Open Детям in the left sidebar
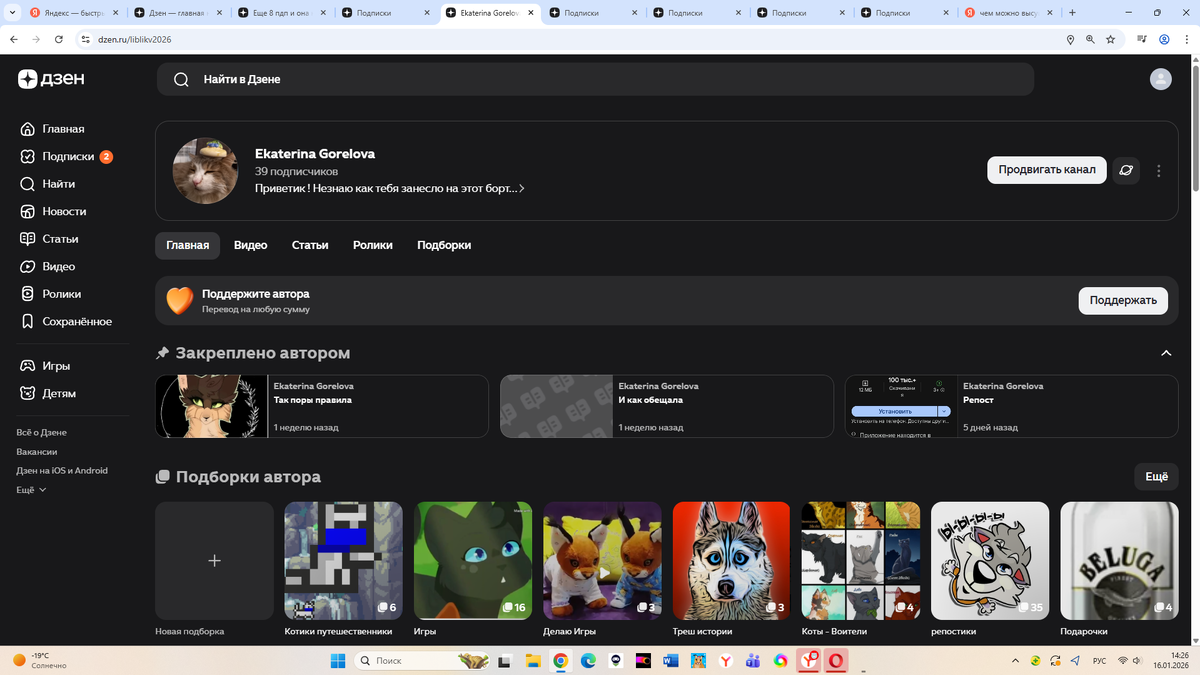 coord(48,393)
